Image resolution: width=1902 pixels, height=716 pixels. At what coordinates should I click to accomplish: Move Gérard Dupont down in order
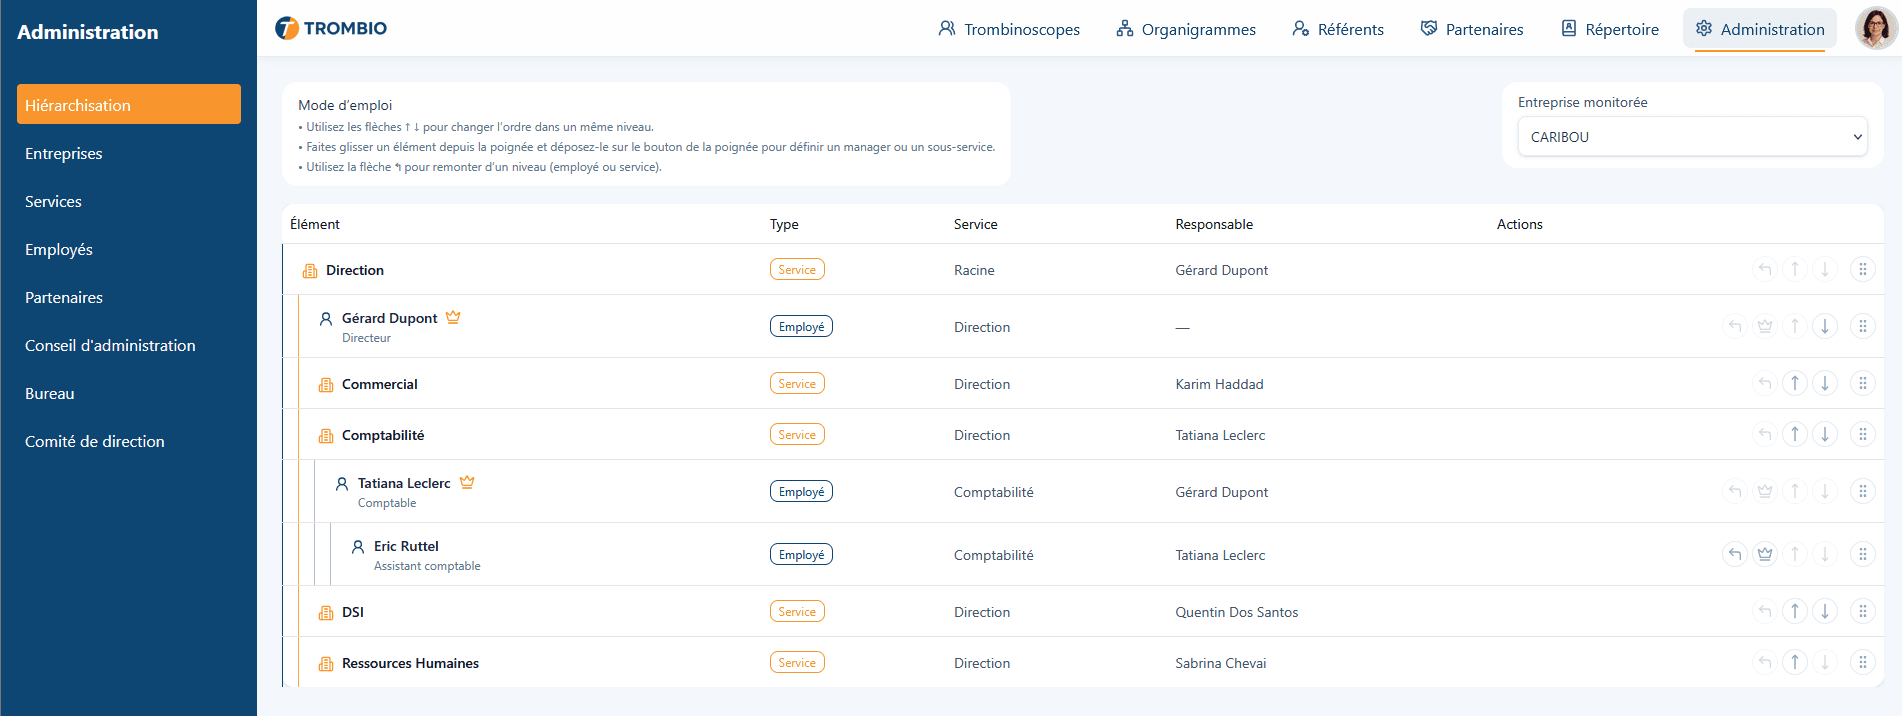tap(1825, 326)
